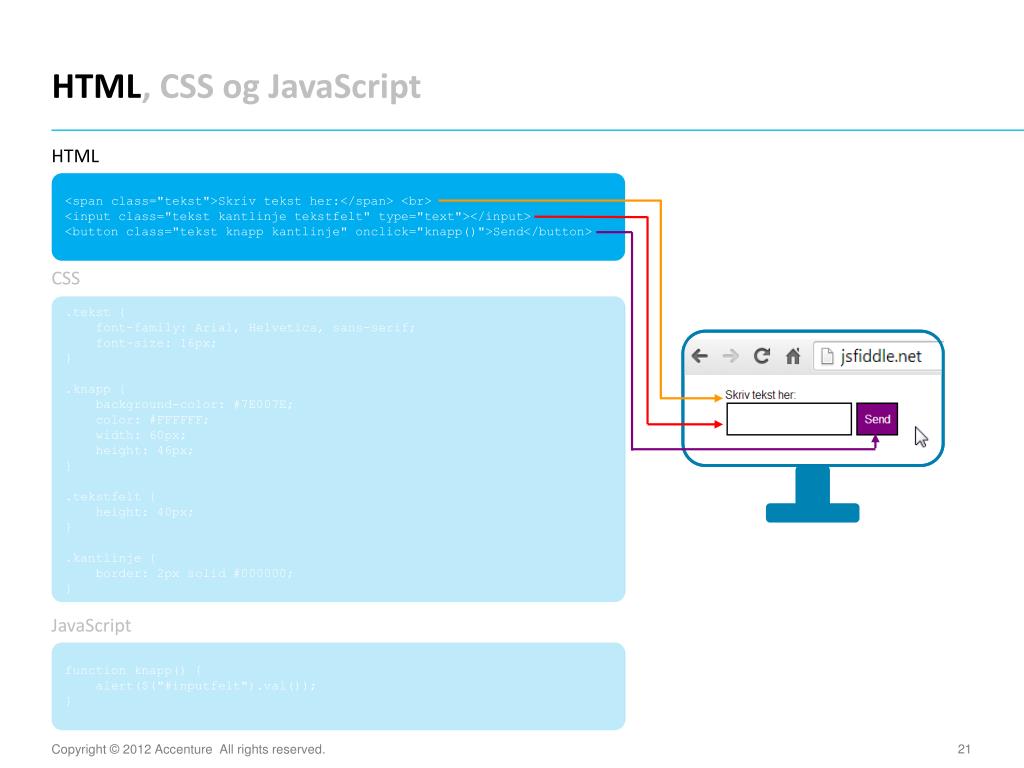The image size is (1024, 768).
Task: Click the 'font-family: Arial' CSS line
Action: pyautogui.click(x=255, y=328)
